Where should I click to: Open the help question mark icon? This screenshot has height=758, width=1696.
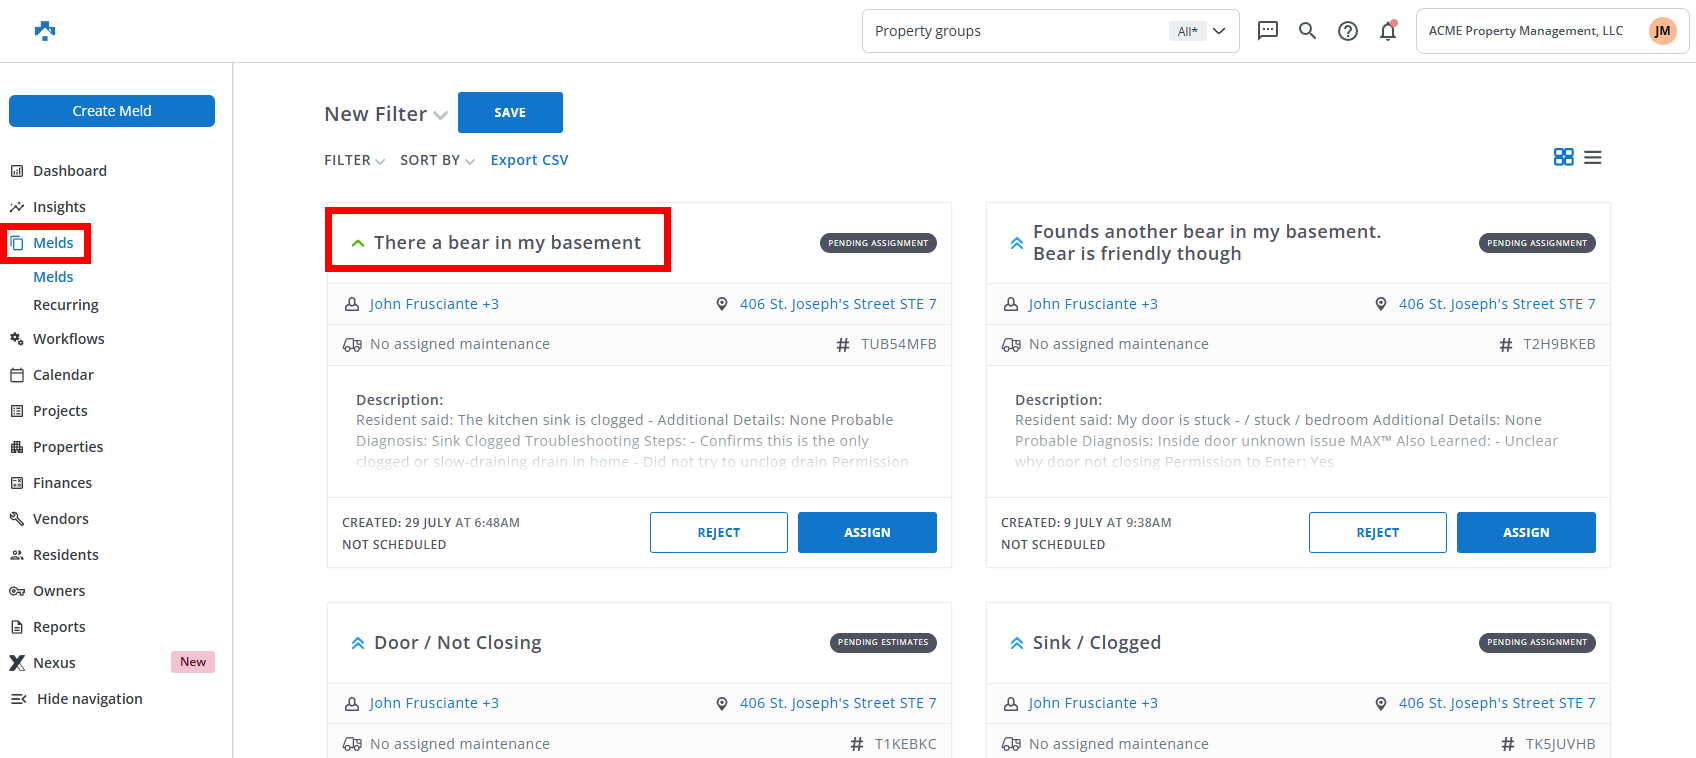tap(1348, 31)
